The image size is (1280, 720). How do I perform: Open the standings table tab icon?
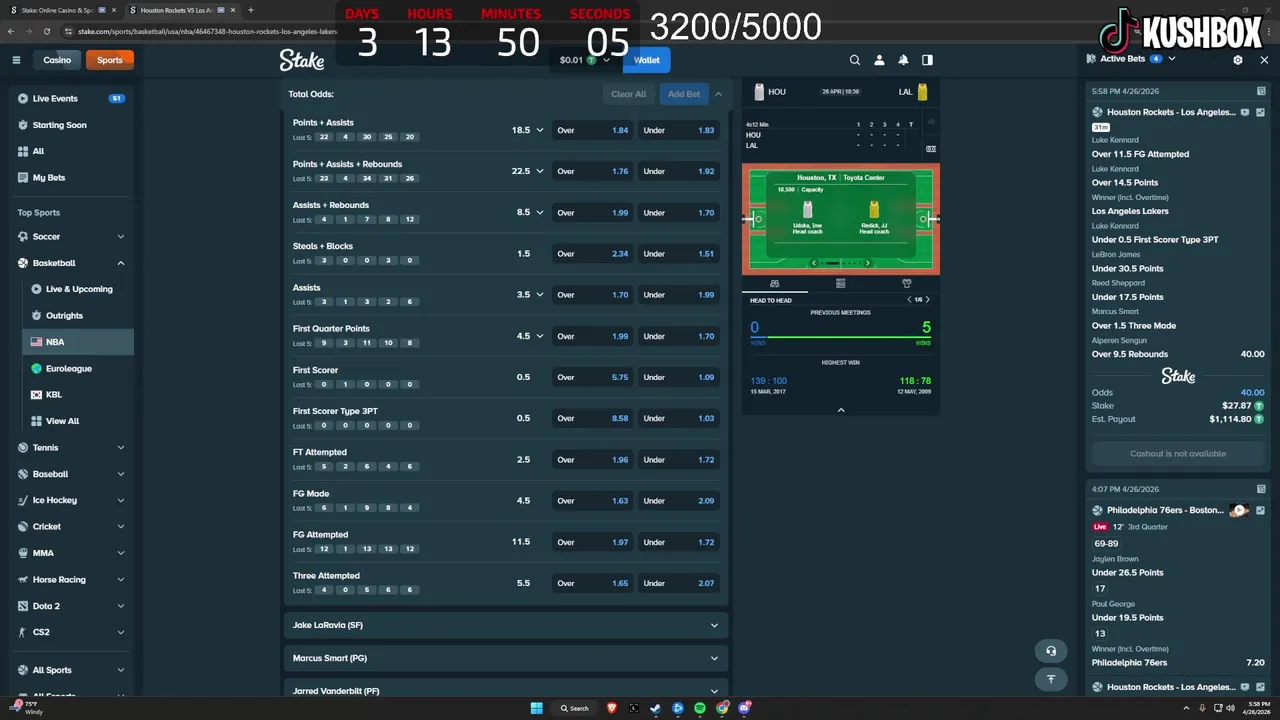(x=840, y=284)
